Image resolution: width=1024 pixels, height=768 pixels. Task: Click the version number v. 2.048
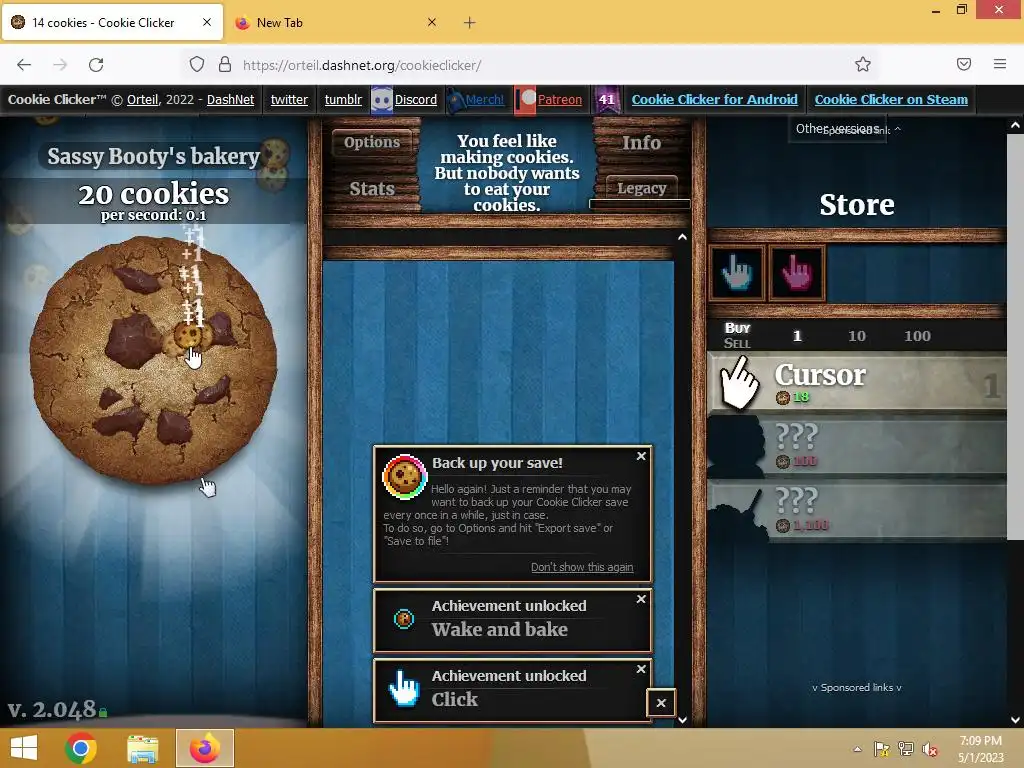point(52,709)
